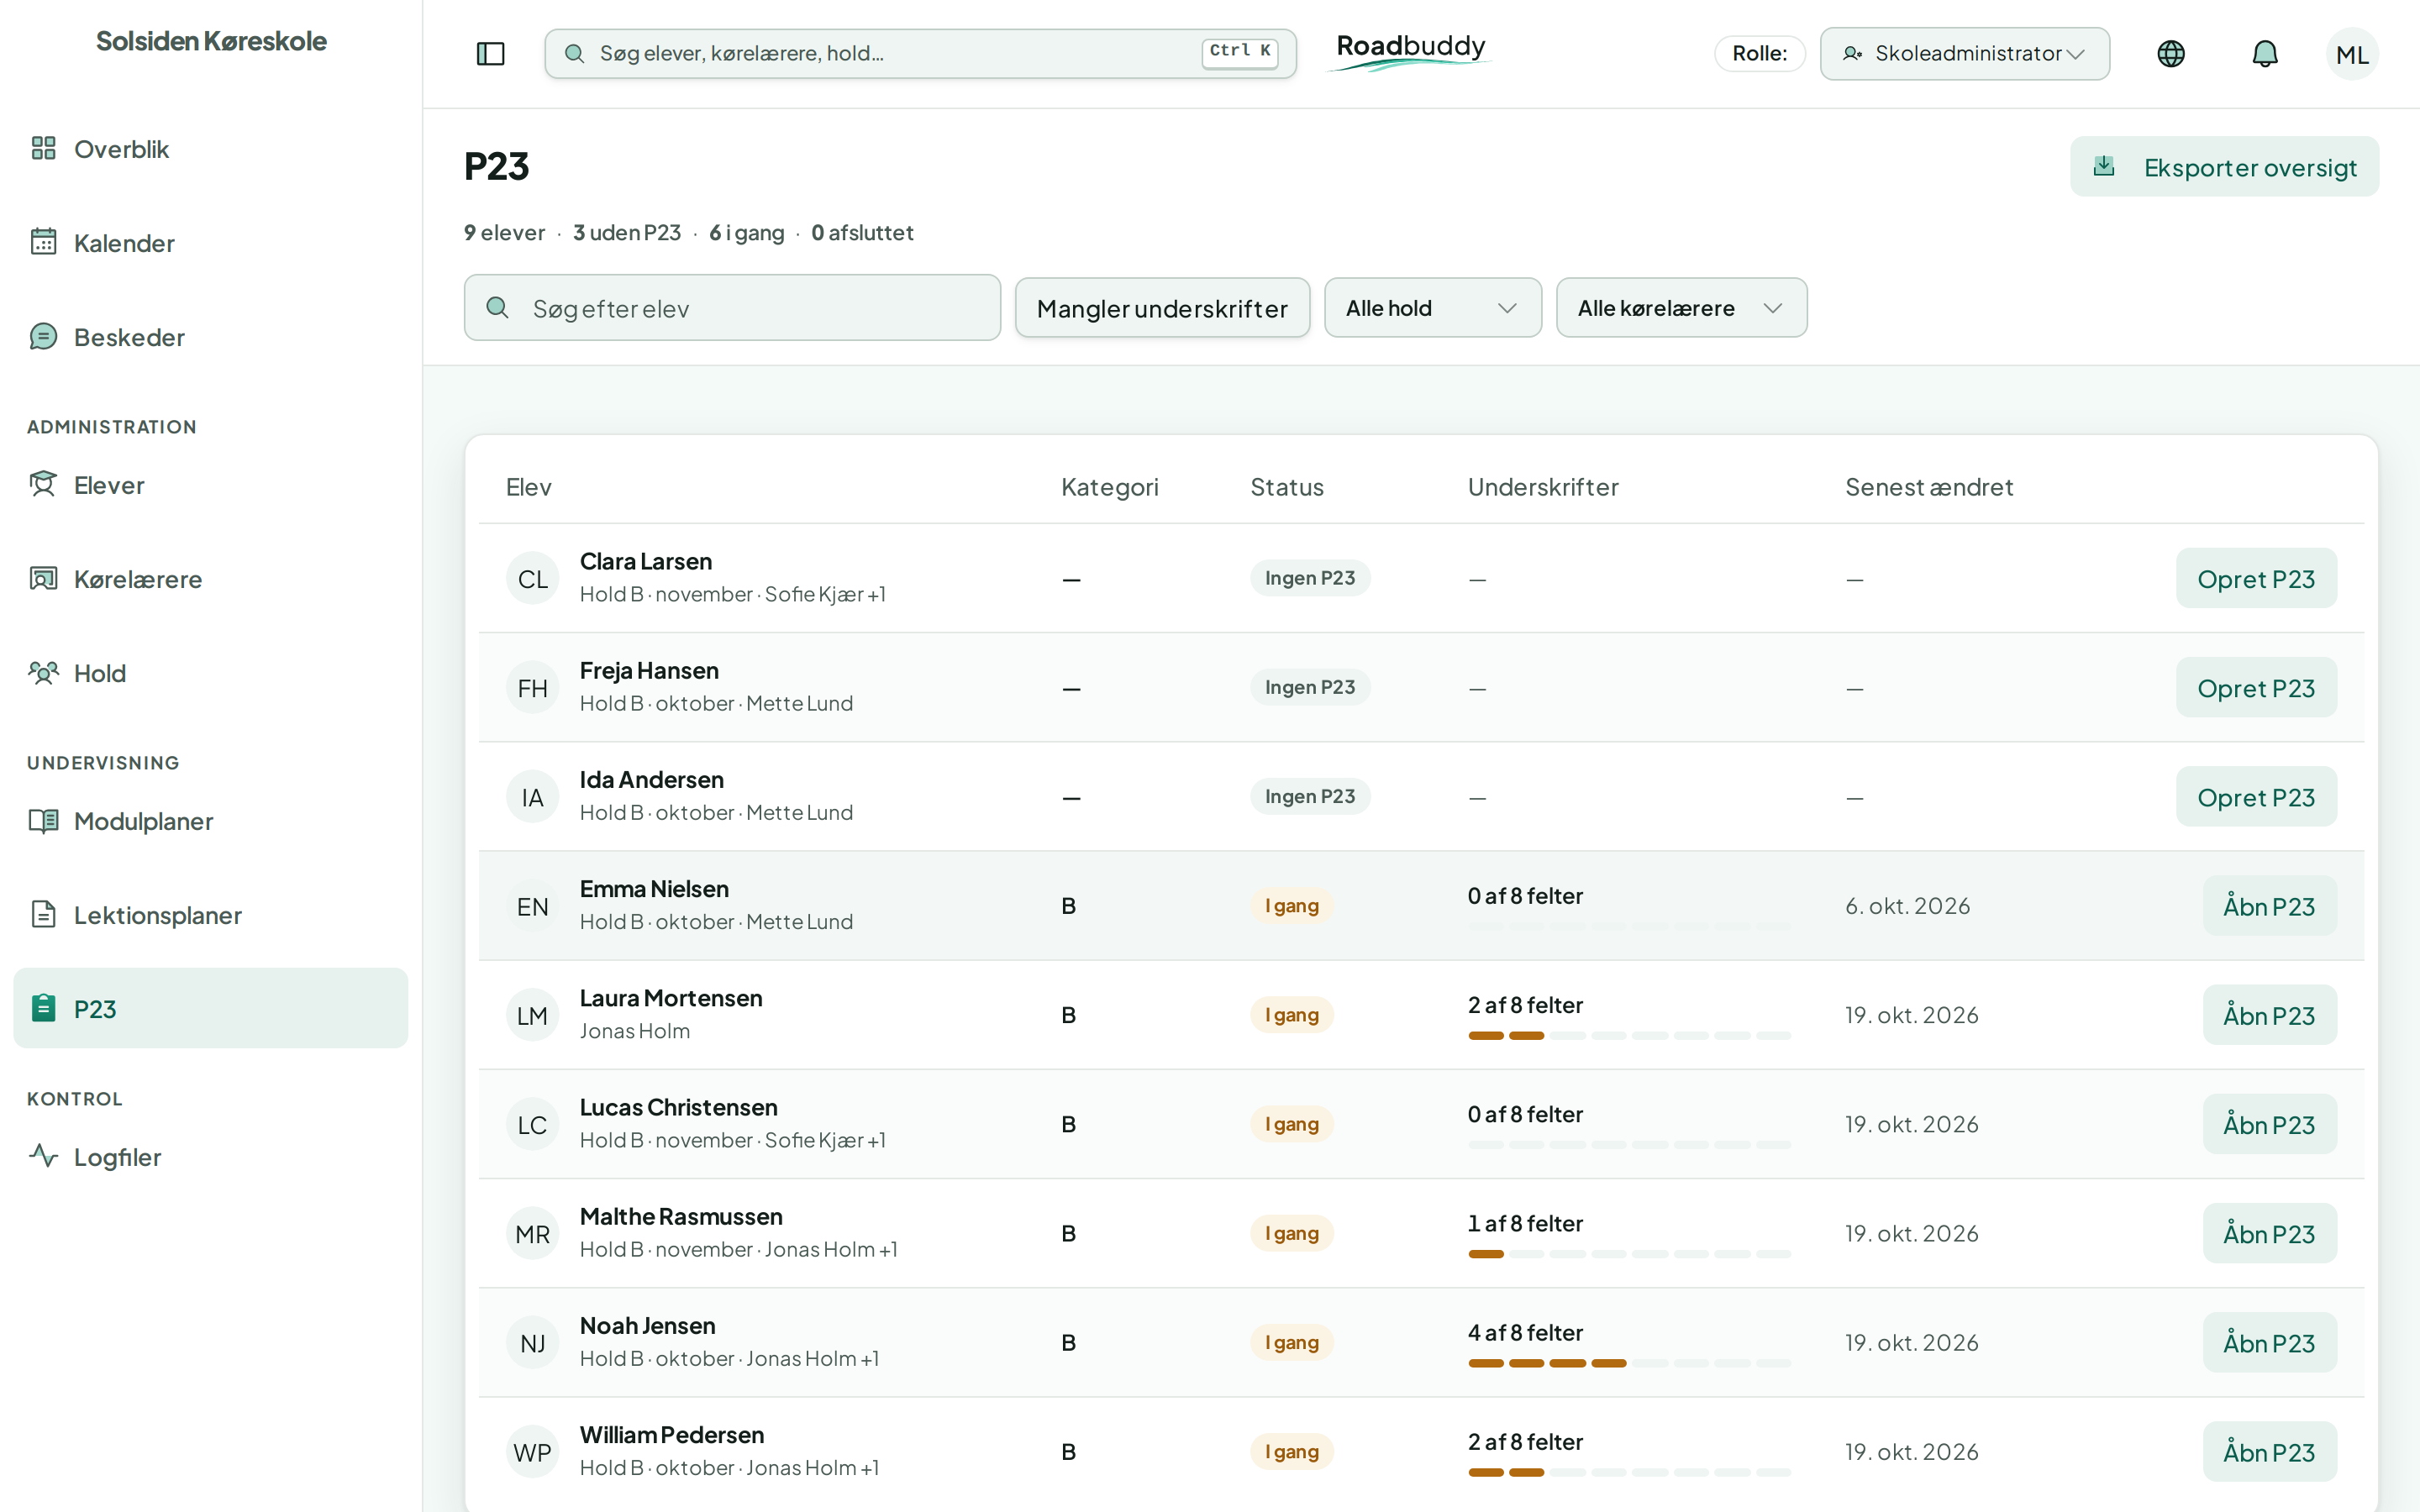
Task: Open the Skoleadministrator role dropdown
Action: tap(1964, 54)
